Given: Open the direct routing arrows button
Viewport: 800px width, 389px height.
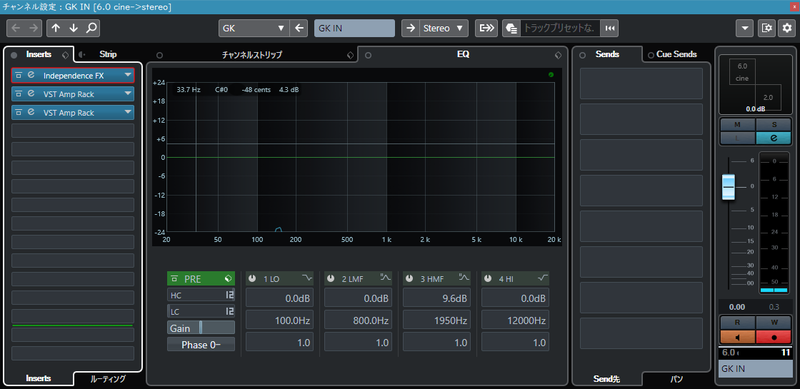Looking at the screenshot, I should coord(486,29).
